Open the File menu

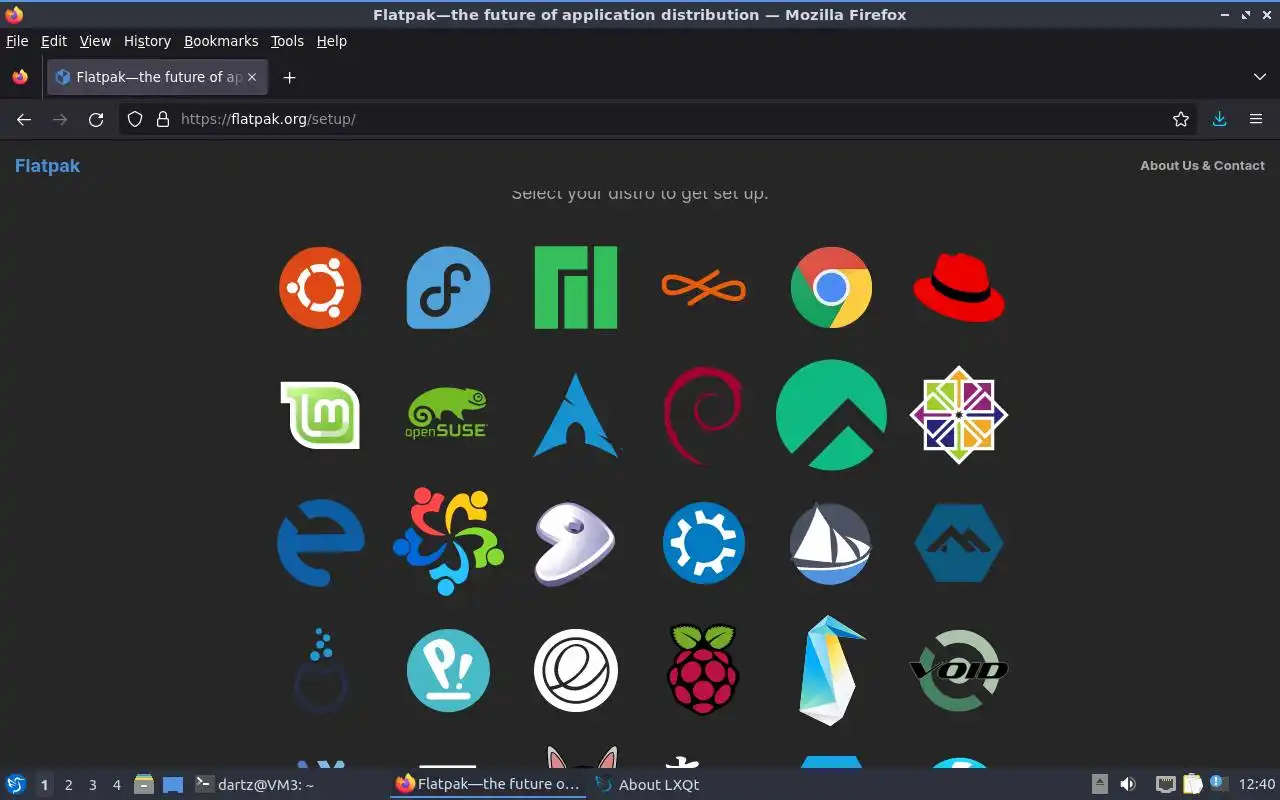tap(17, 41)
